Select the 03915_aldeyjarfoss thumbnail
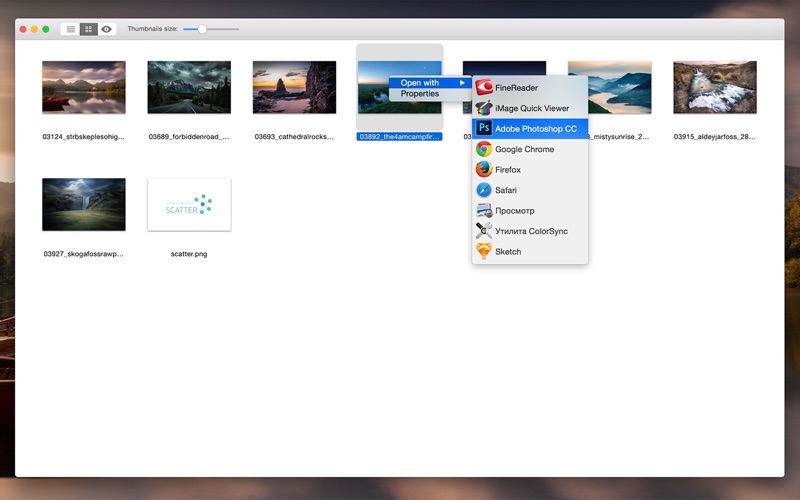 pyautogui.click(x=715, y=87)
